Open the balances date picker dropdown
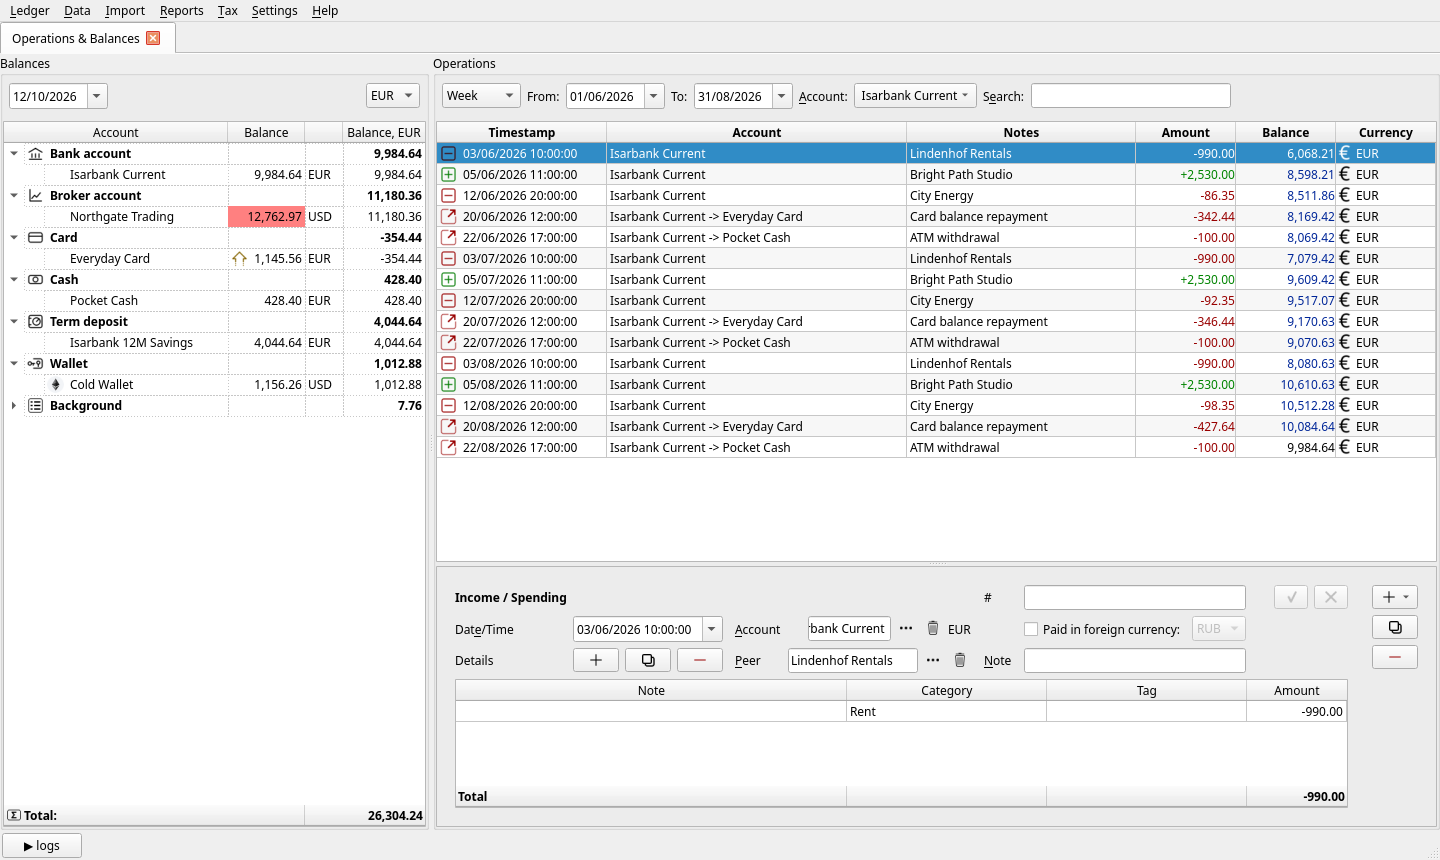1440x860 pixels. click(97, 96)
